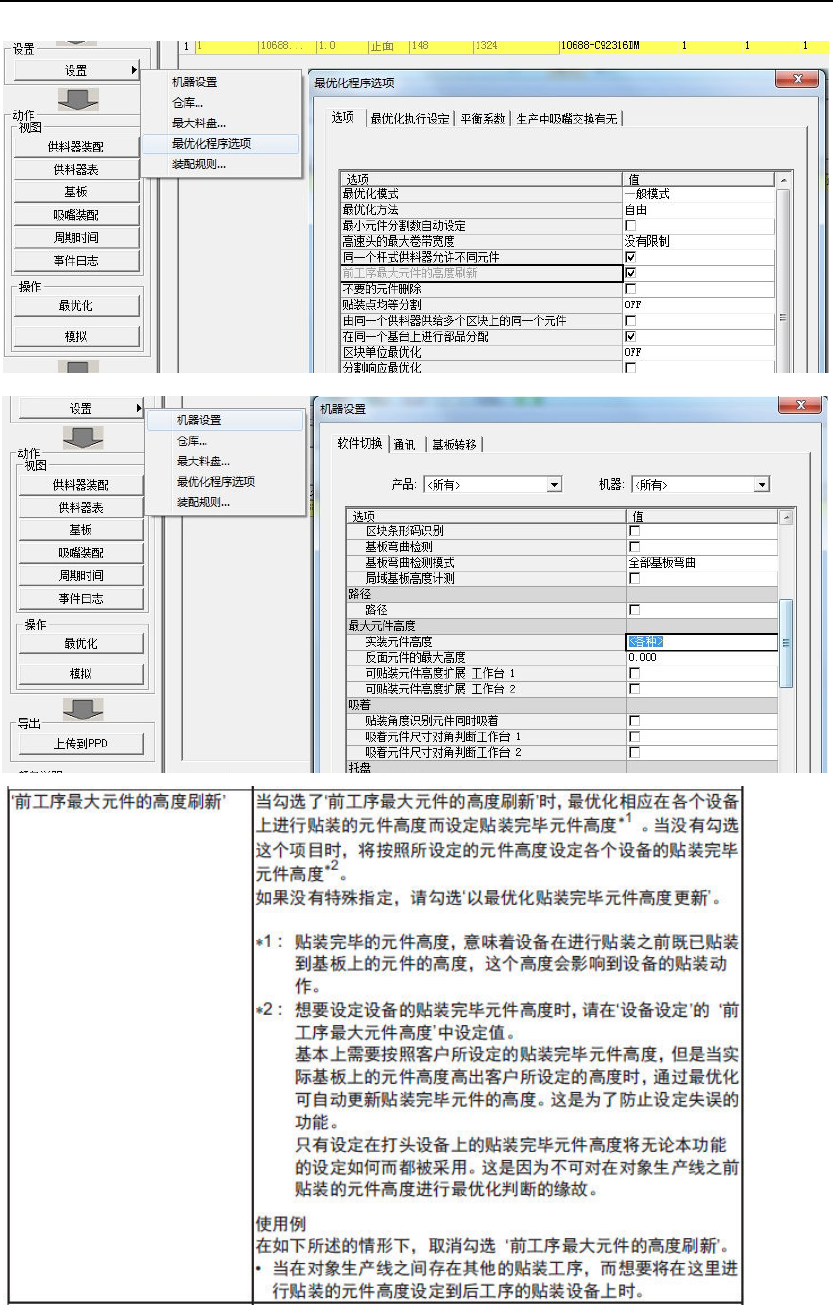Tick the 路径 checkbox
This screenshot has width=833, height=1305.
[x=634, y=610]
